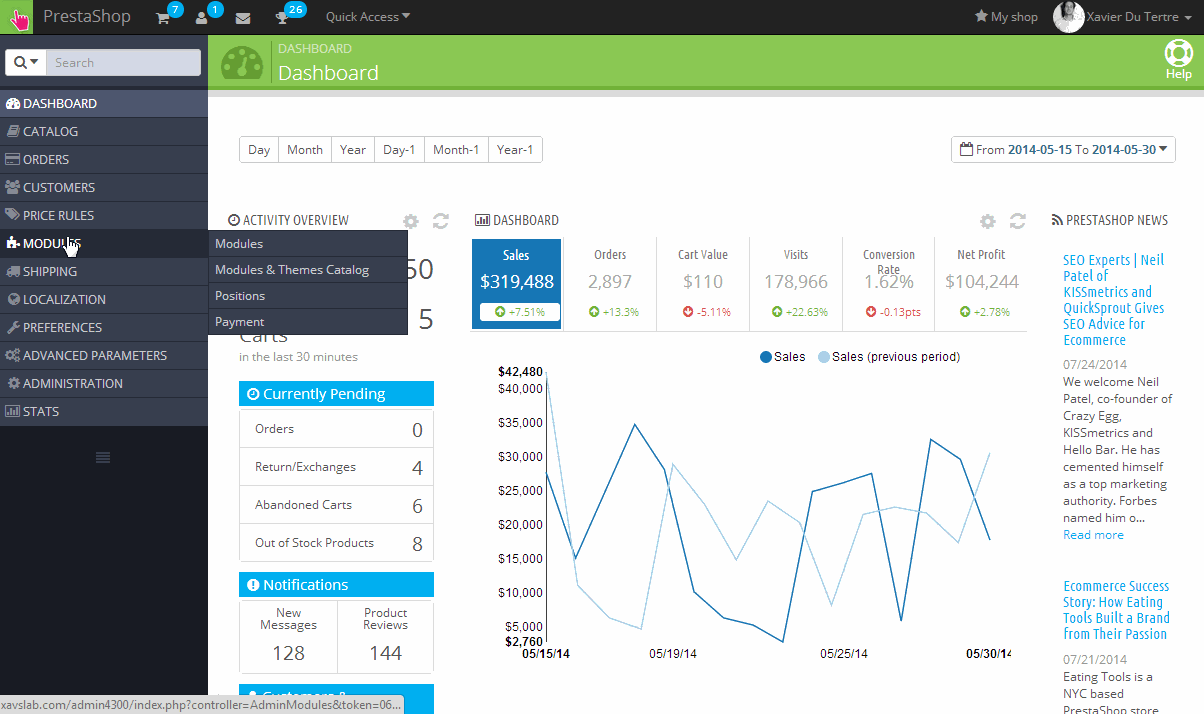The width and height of the screenshot is (1204, 714).
Task: Choose Positions from the Modules submenu
Action: 240,296
